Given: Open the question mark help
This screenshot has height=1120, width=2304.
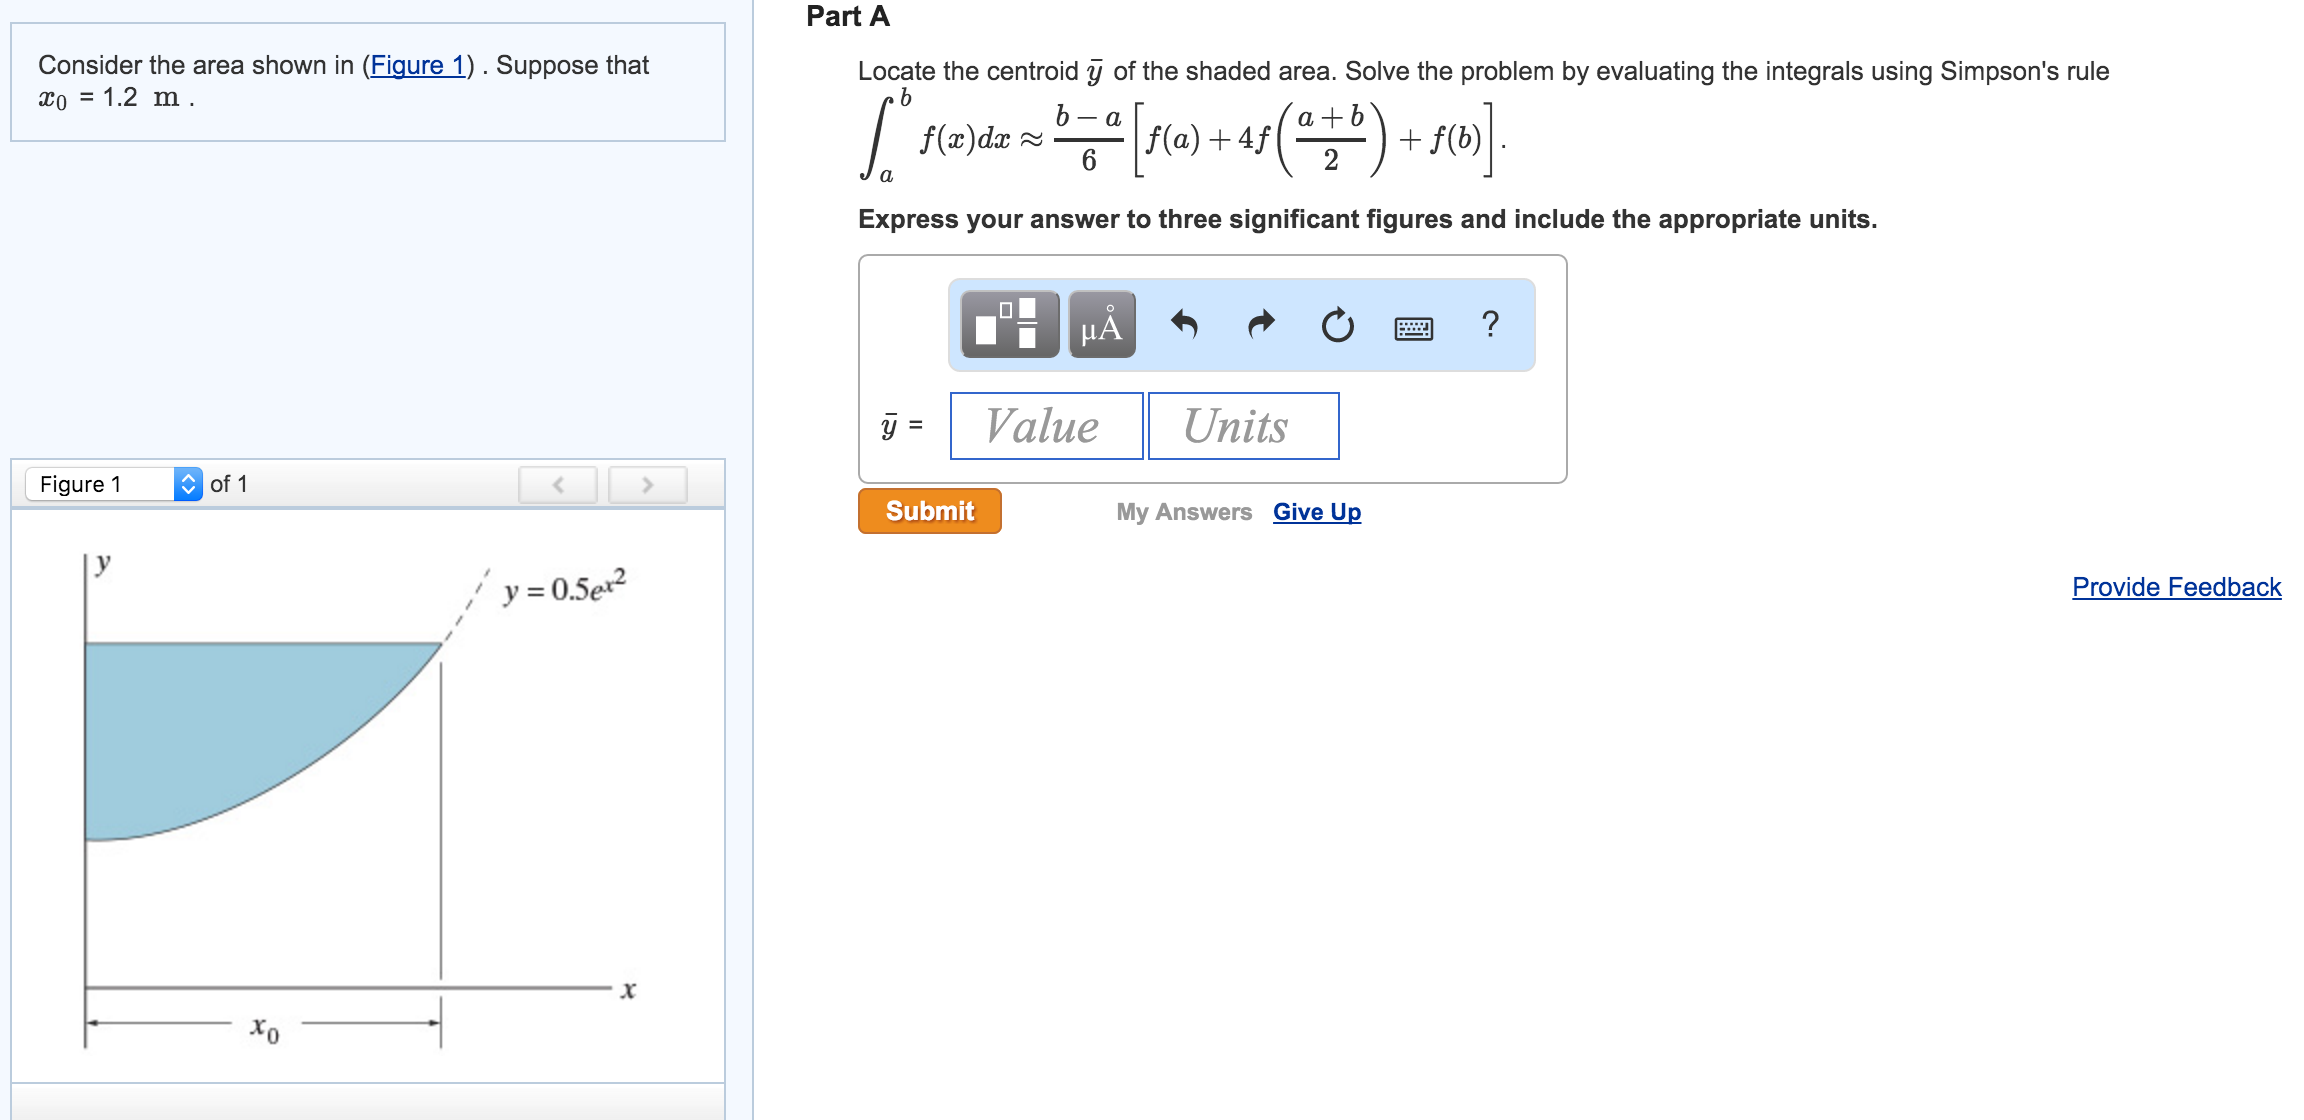Looking at the screenshot, I should tap(1490, 324).
